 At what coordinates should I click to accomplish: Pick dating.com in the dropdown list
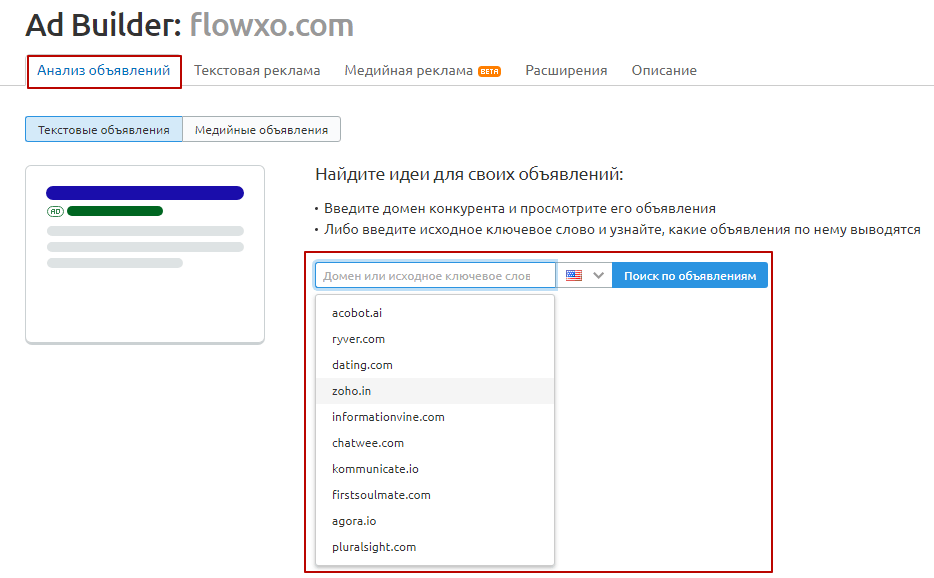pos(435,365)
